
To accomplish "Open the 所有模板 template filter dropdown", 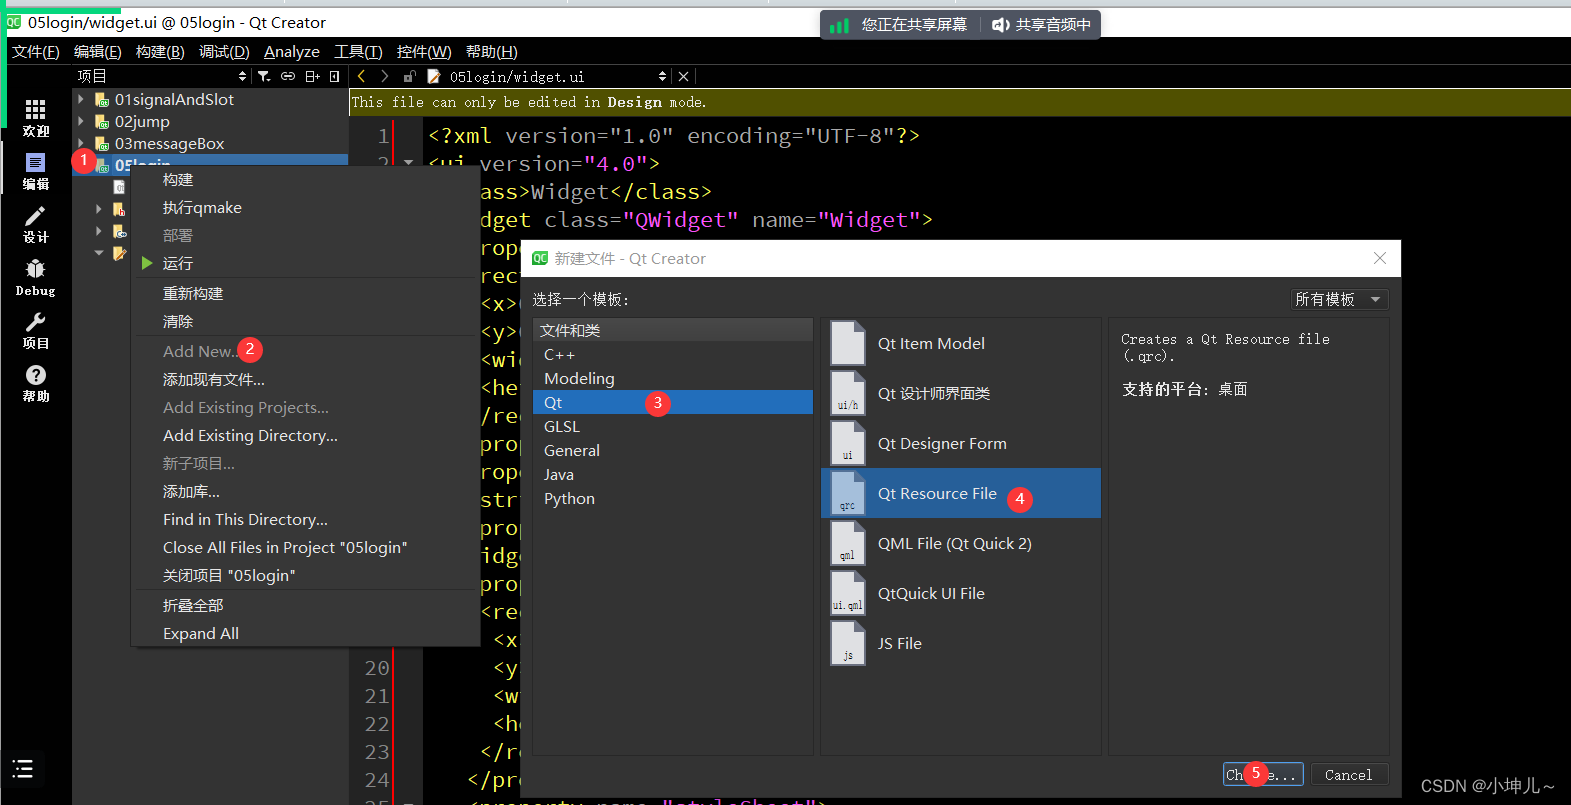I will point(1339,299).
